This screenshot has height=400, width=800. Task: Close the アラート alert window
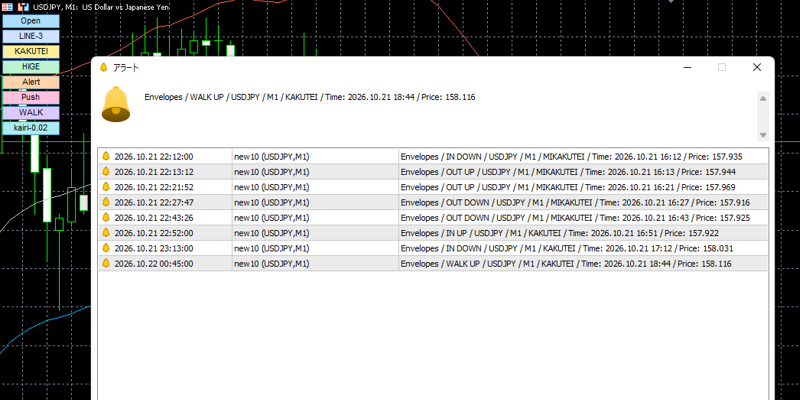tap(757, 67)
